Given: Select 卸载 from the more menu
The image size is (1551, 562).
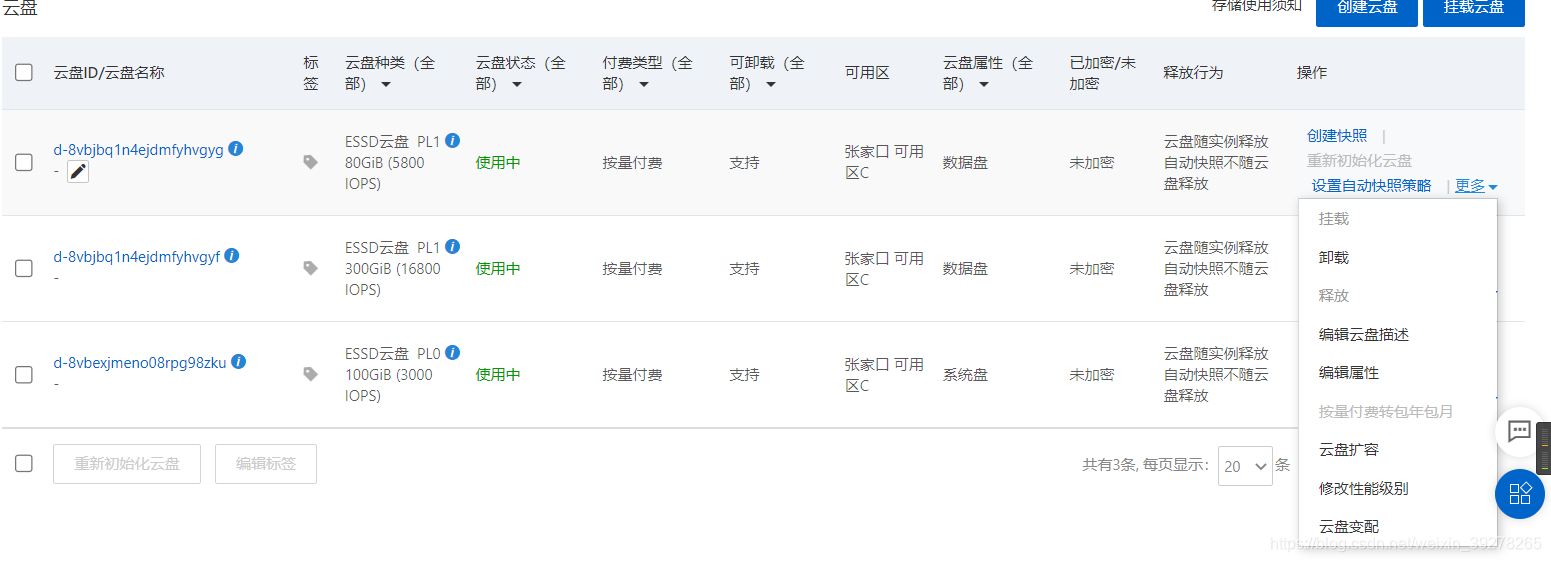Looking at the screenshot, I should click(1334, 257).
